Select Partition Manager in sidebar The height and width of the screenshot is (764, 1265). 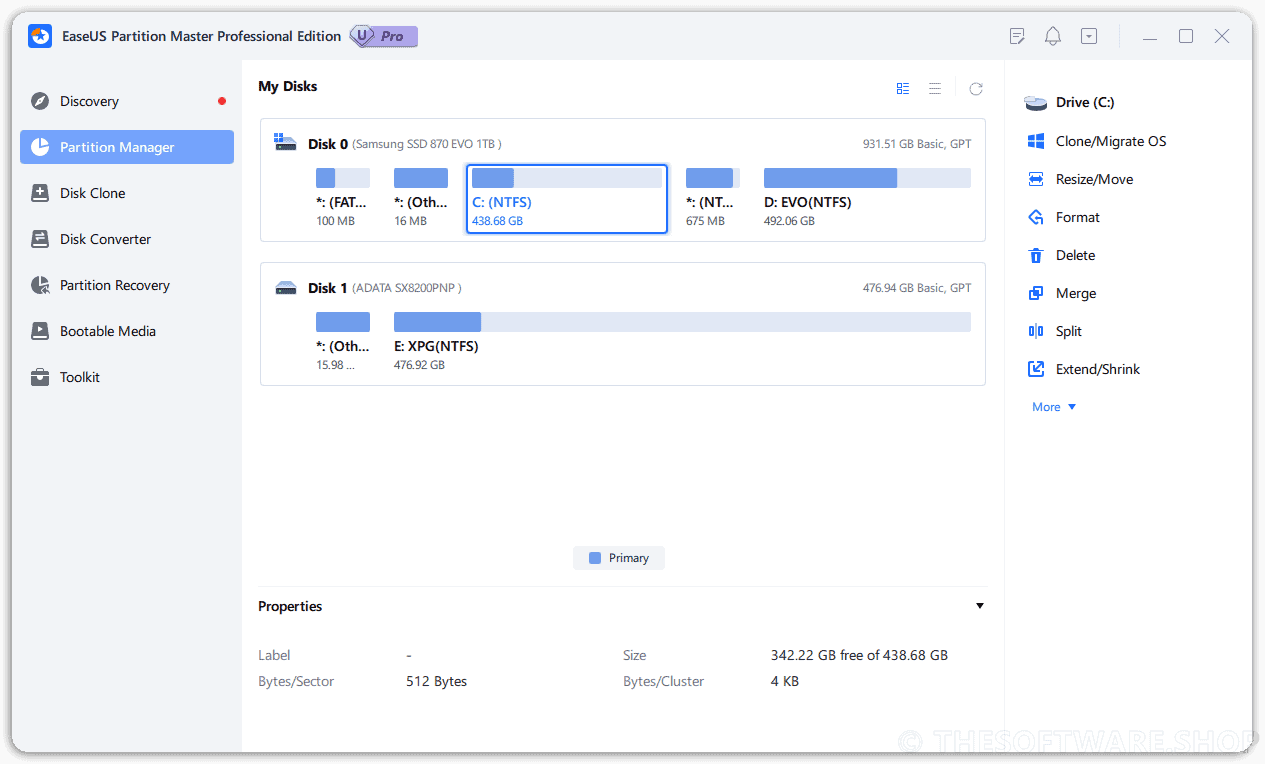tap(127, 147)
